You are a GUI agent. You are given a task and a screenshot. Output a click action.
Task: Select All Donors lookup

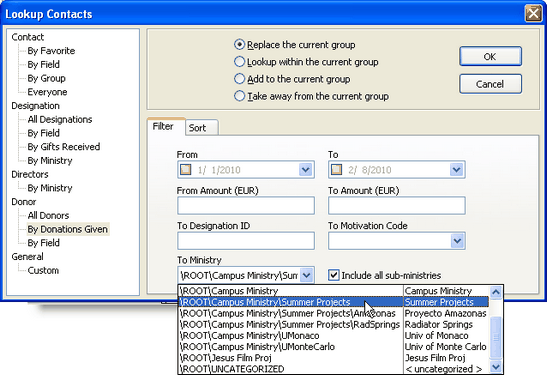[x=48, y=215]
